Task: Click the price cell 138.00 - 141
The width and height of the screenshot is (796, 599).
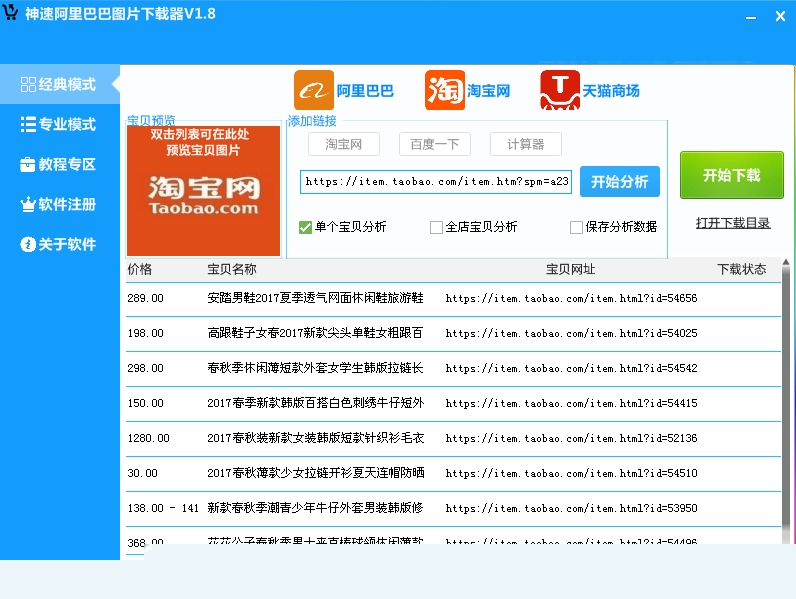Action: point(163,509)
